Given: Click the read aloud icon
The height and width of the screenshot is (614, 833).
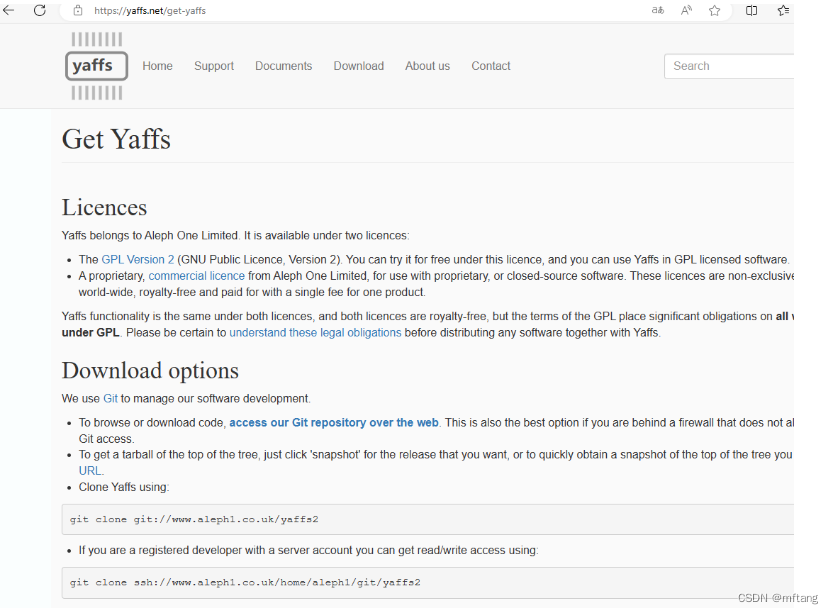Looking at the screenshot, I should click(x=686, y=10).
